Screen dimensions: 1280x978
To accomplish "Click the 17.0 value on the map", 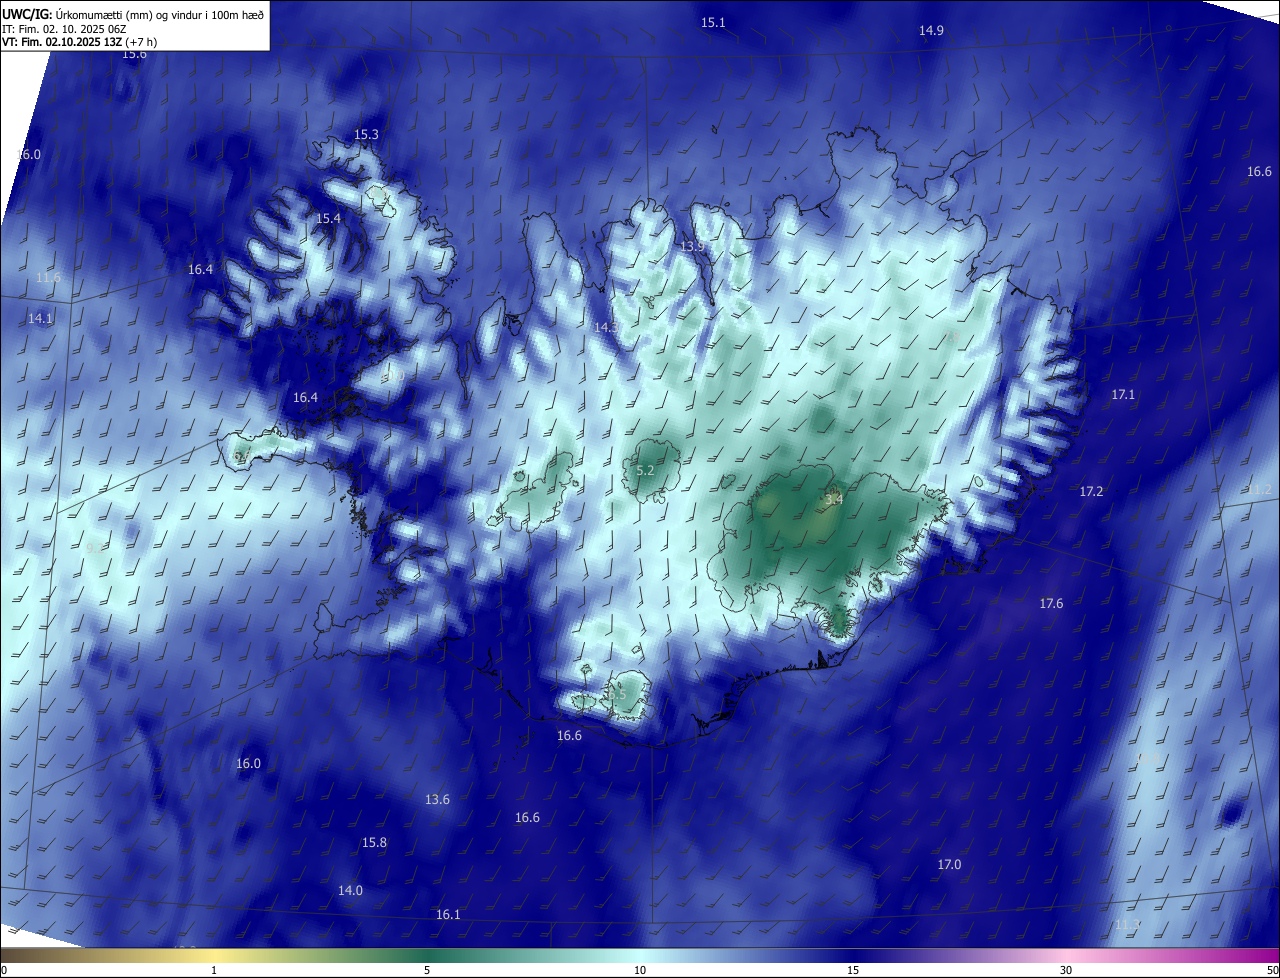I will [x=949, y=865].
